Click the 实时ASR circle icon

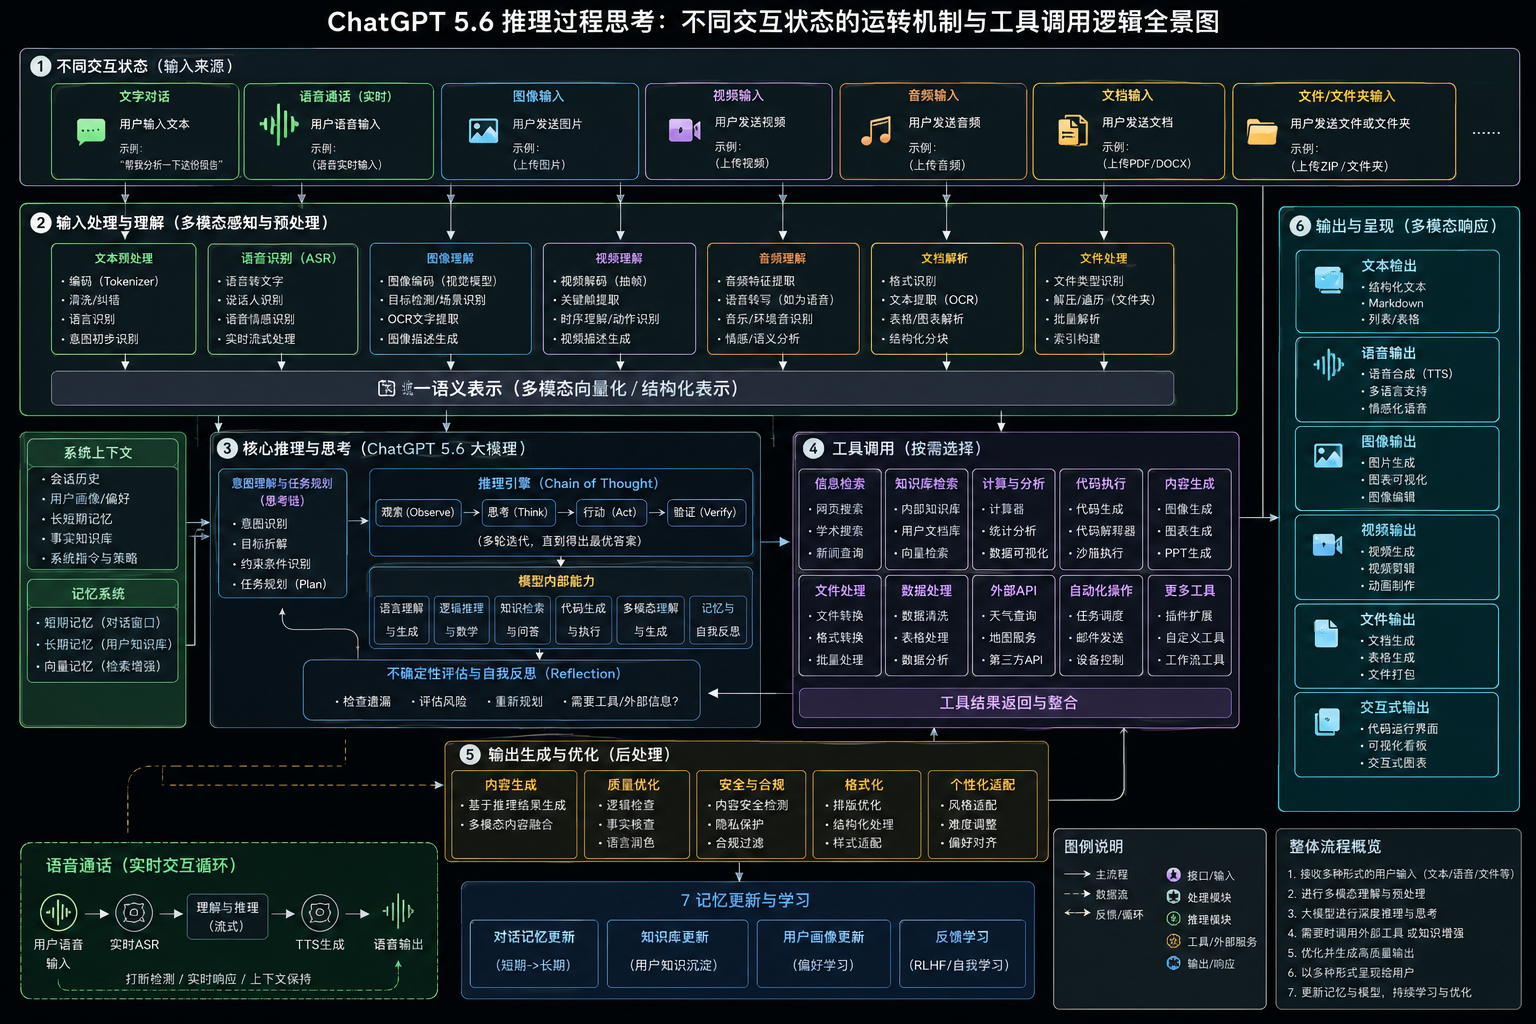[134, 913]
